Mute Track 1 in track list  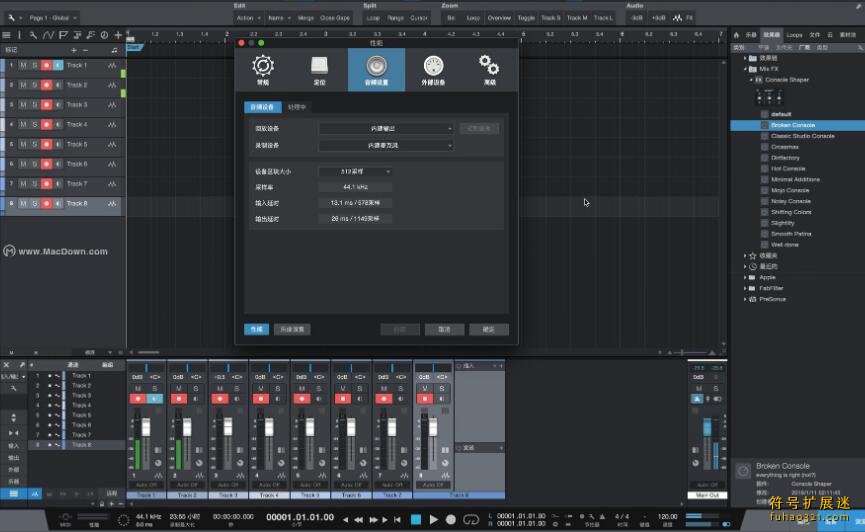tap(23, 66)
